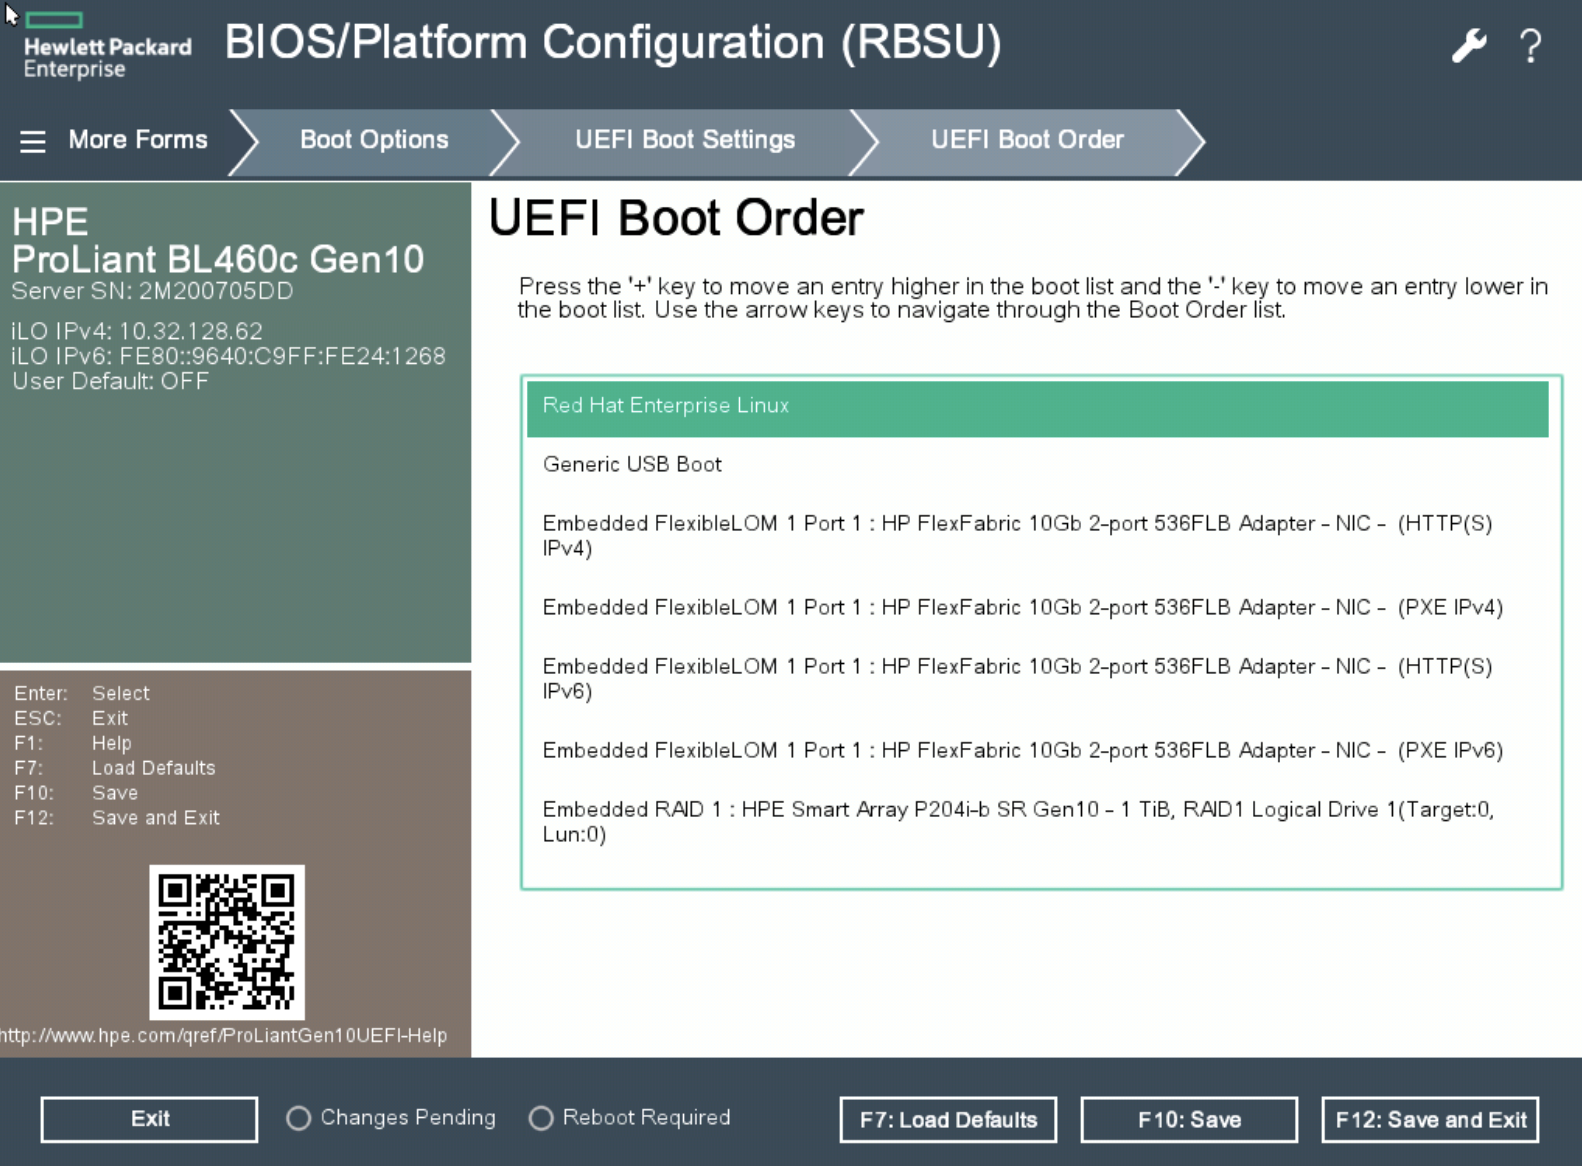
Task: Click the F12: Save and Exit key hint
Action: pyautogui.click(x=116, y=818)
